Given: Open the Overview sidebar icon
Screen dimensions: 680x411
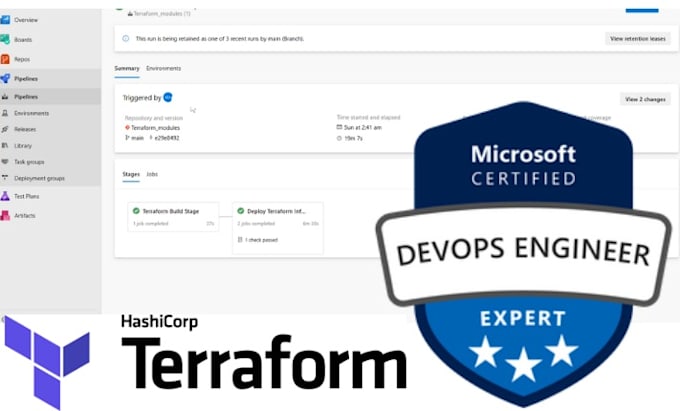Looking at the screenshot, I should coord(5,20).
